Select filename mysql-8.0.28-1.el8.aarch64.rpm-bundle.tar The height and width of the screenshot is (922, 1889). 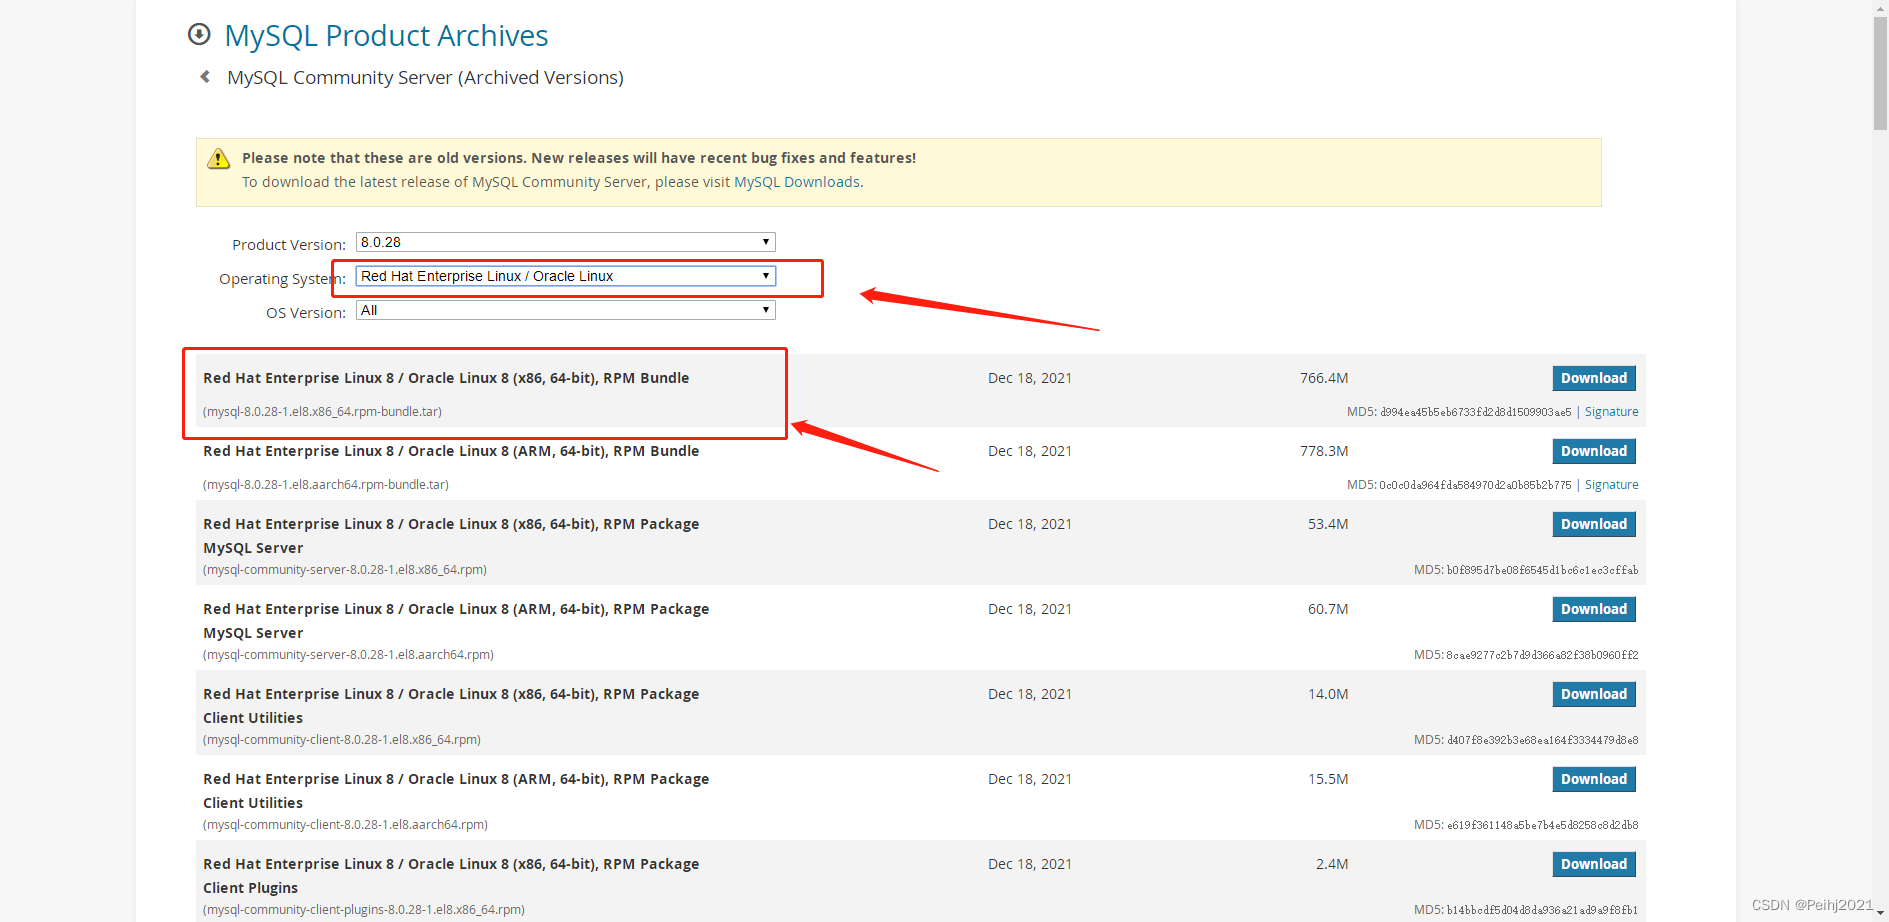coord(326,485)
